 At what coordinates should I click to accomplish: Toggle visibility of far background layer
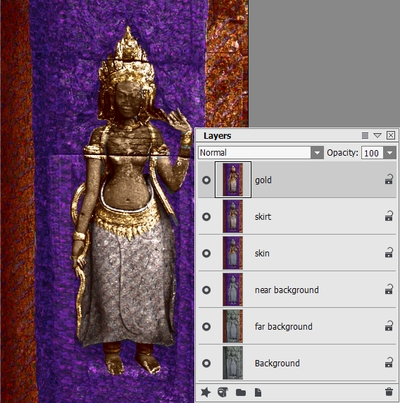coord(206,327)
